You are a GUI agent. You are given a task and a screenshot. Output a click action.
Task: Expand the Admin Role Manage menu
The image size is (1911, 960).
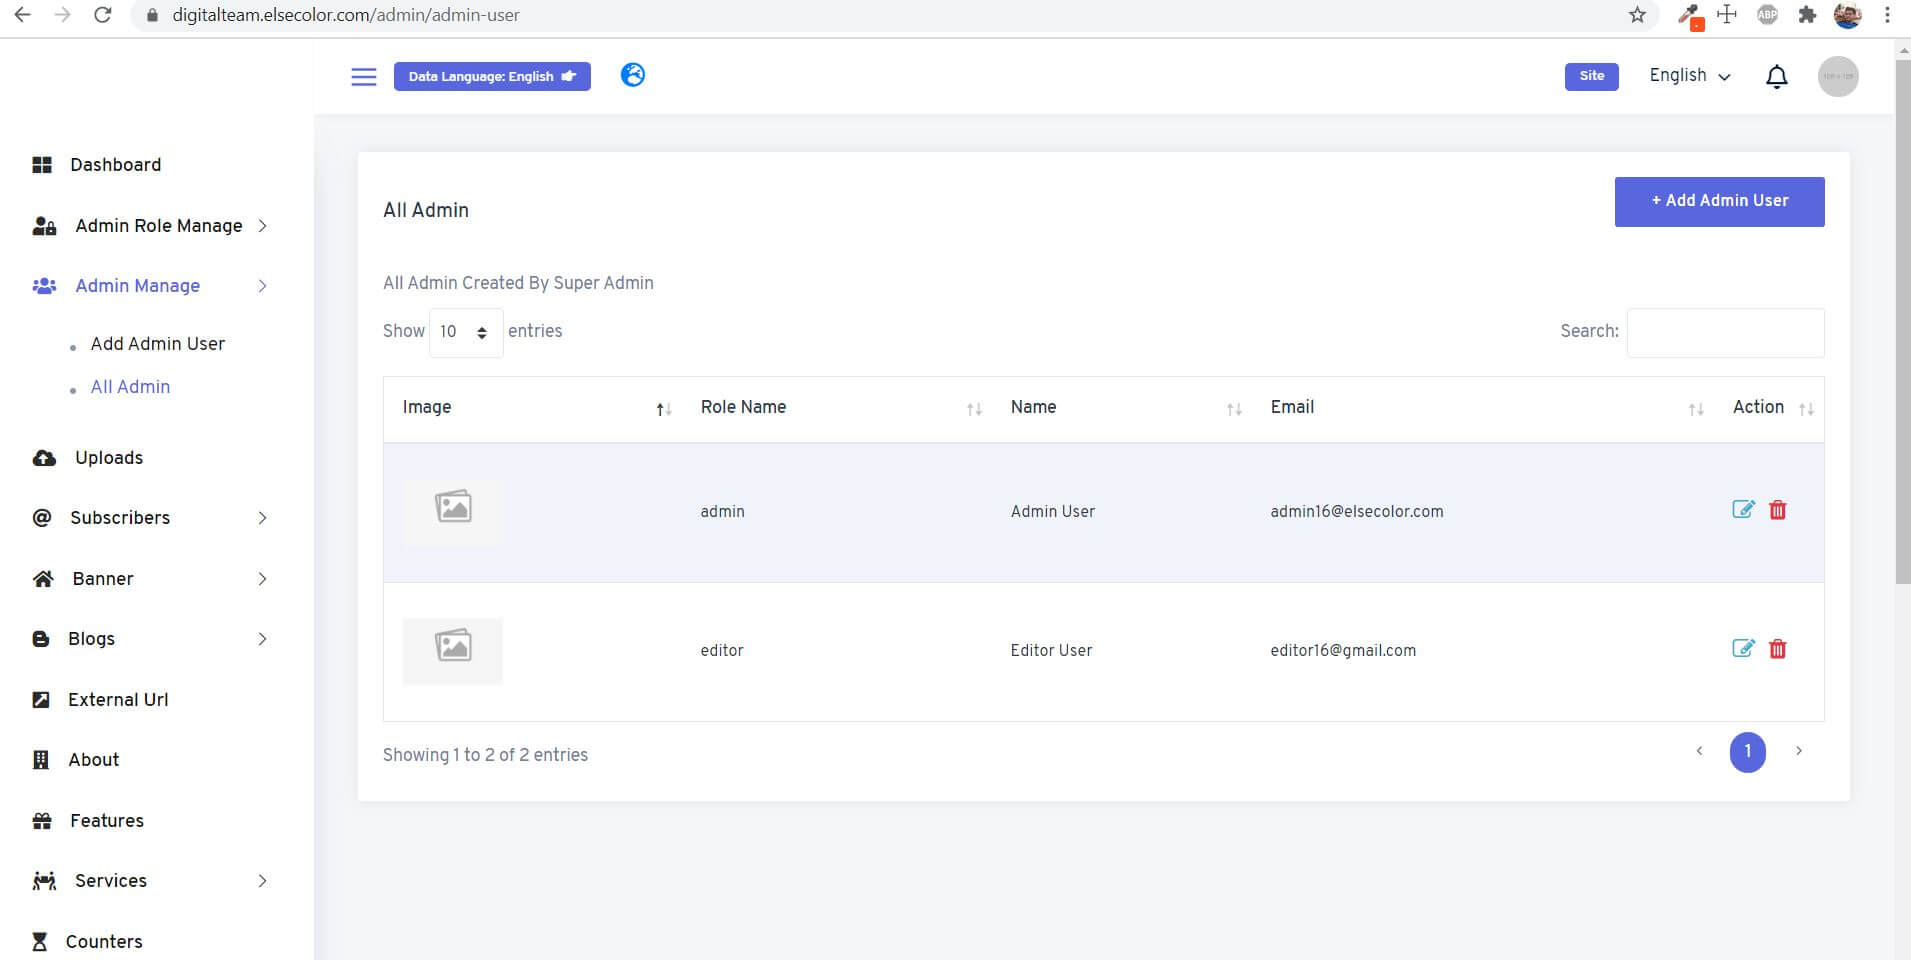[x=158, y=226]
